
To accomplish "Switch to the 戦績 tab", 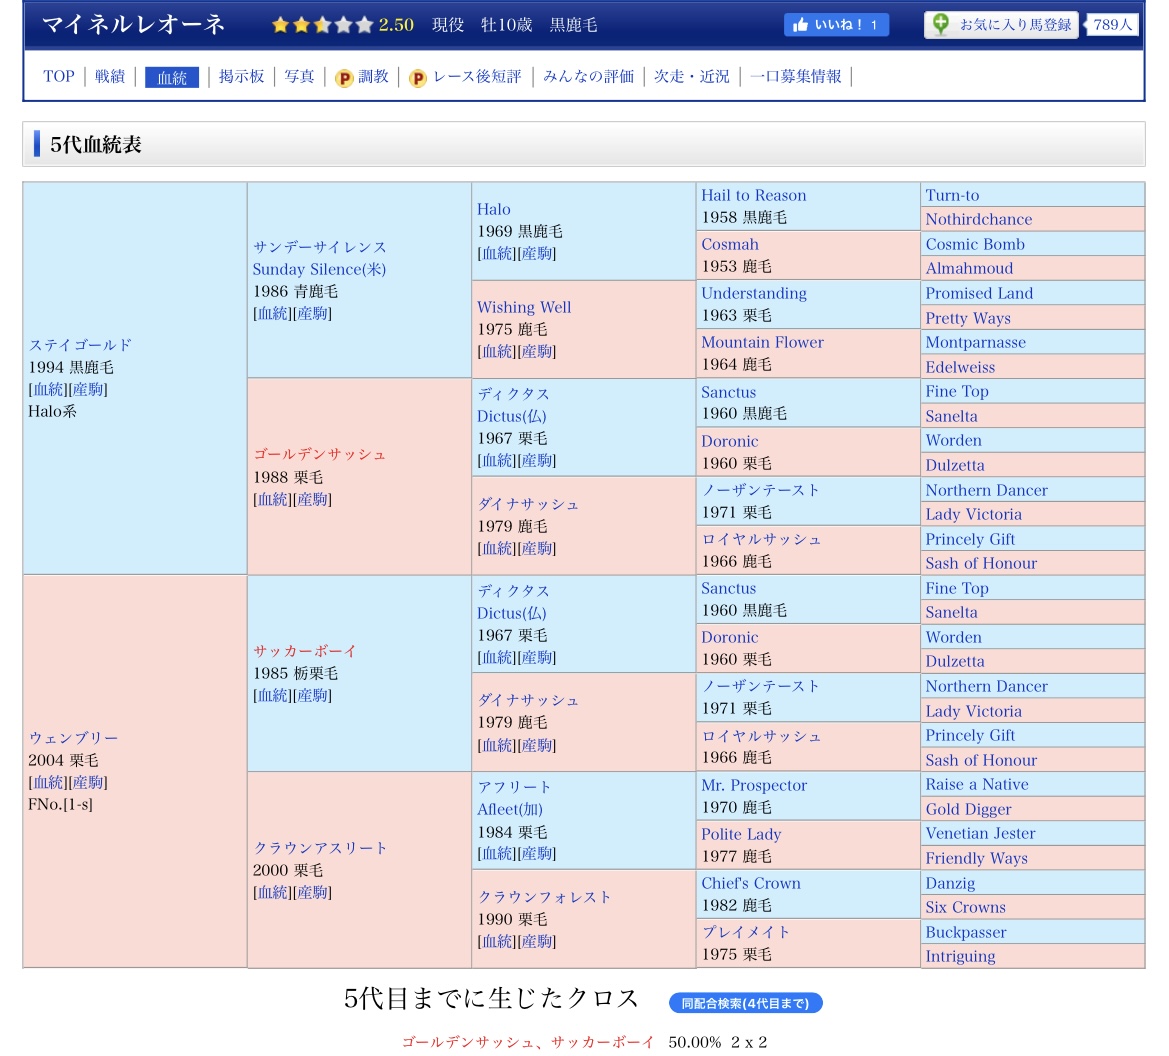I will (110, 76).
